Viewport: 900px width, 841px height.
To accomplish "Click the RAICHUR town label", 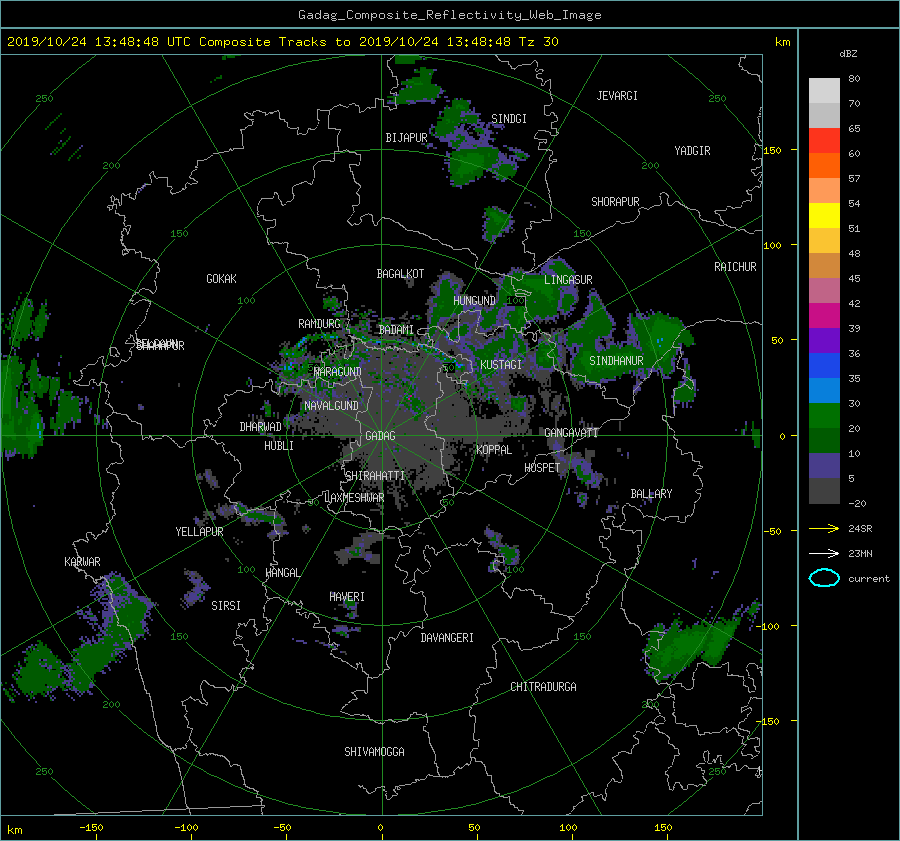I will click(735, 267).
